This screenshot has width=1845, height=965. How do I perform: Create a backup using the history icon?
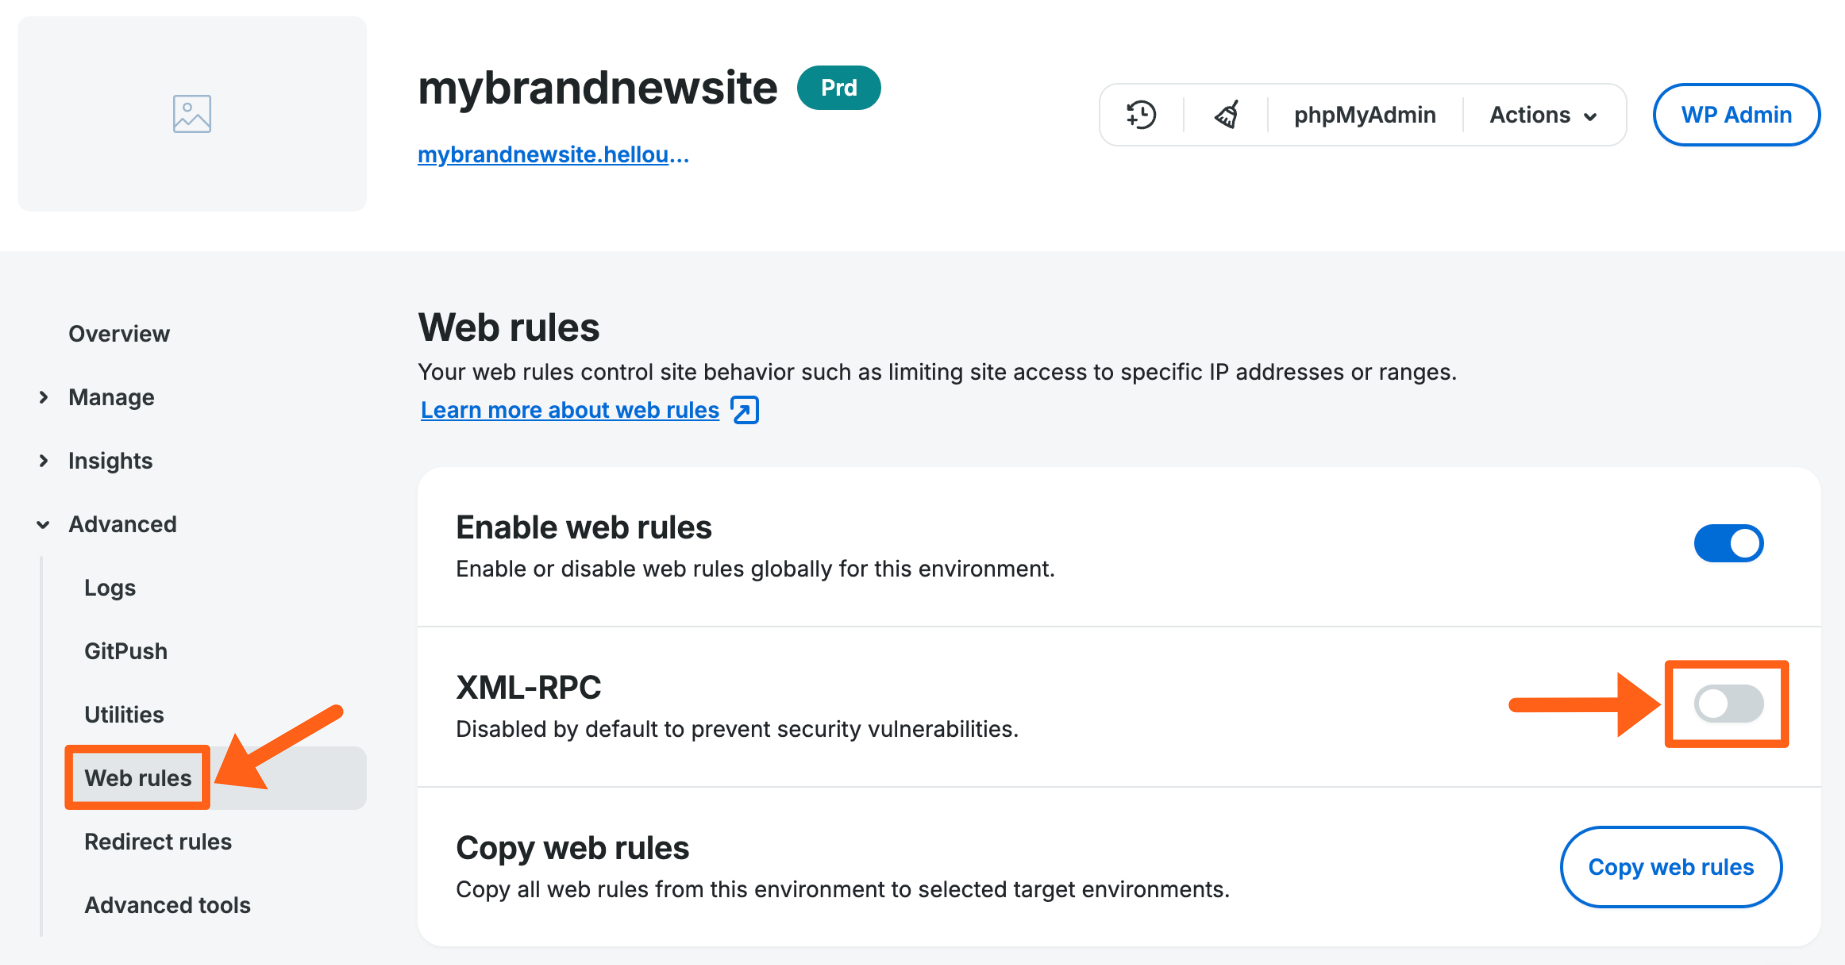[x=1140, y=114]
